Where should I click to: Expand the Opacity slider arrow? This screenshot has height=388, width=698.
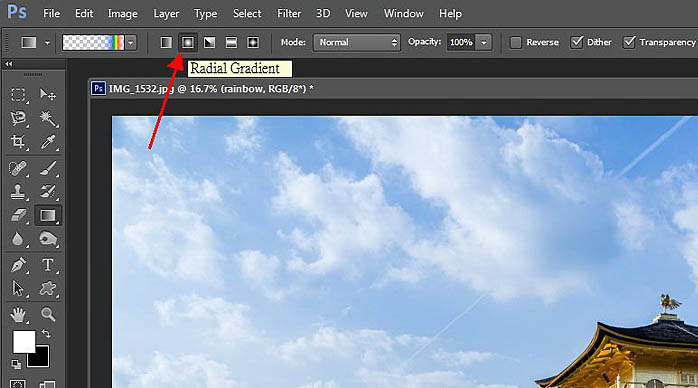click(483, 42)
